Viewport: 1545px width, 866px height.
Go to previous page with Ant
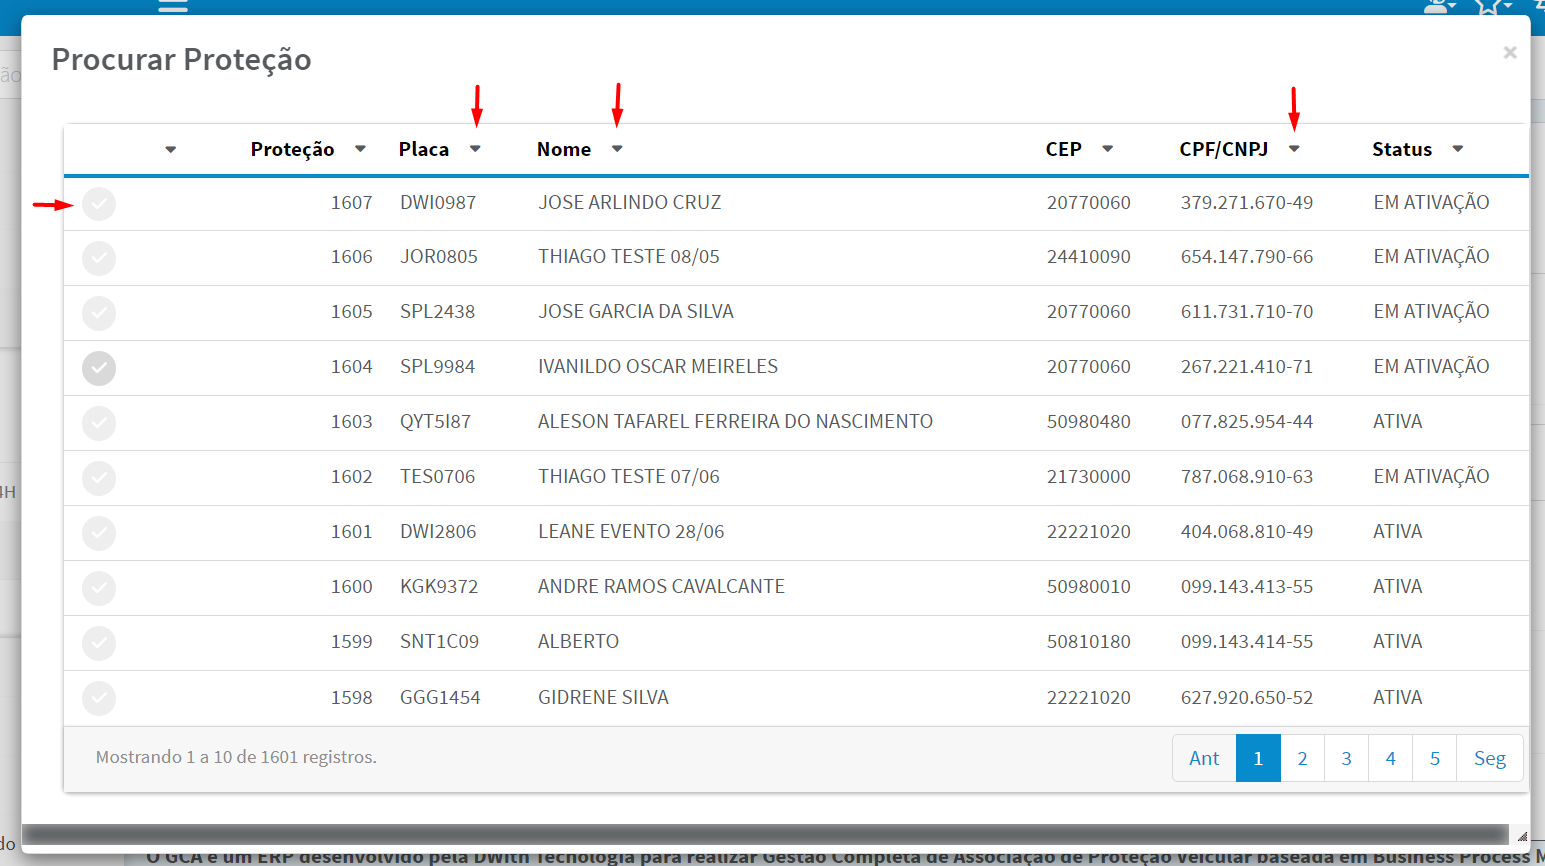pyautogui.click(x=1204, y=758)
